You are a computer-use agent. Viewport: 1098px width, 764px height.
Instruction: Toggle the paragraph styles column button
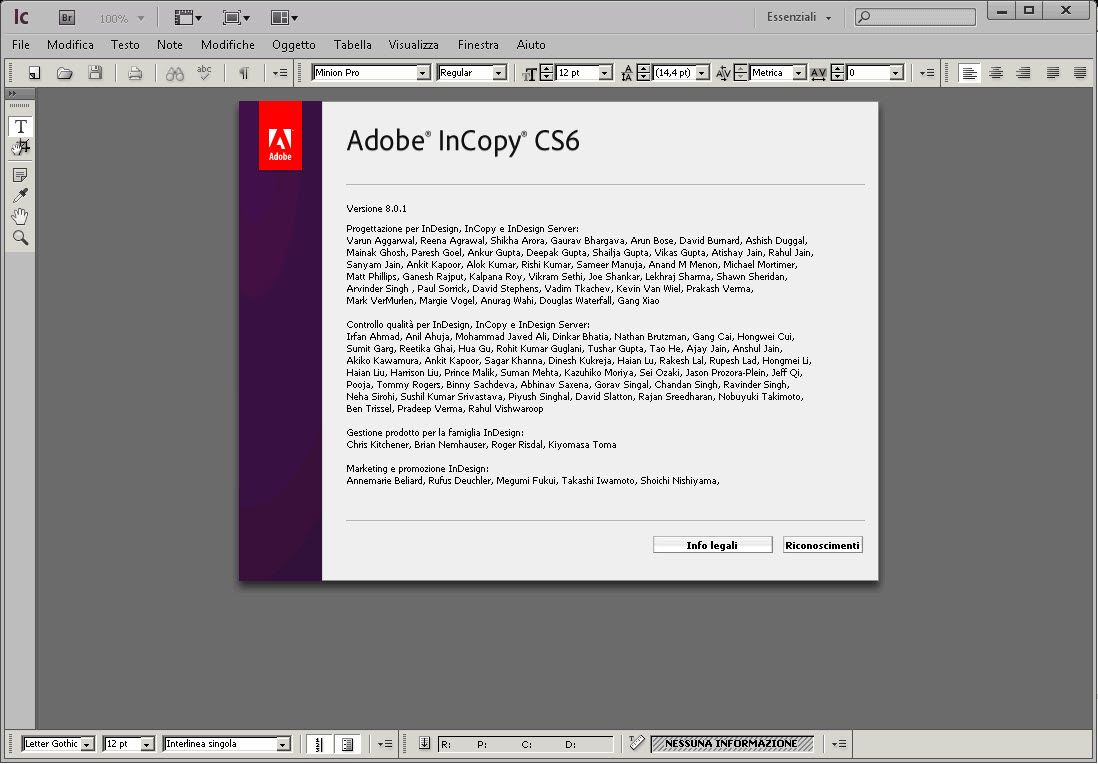point(347,744)
